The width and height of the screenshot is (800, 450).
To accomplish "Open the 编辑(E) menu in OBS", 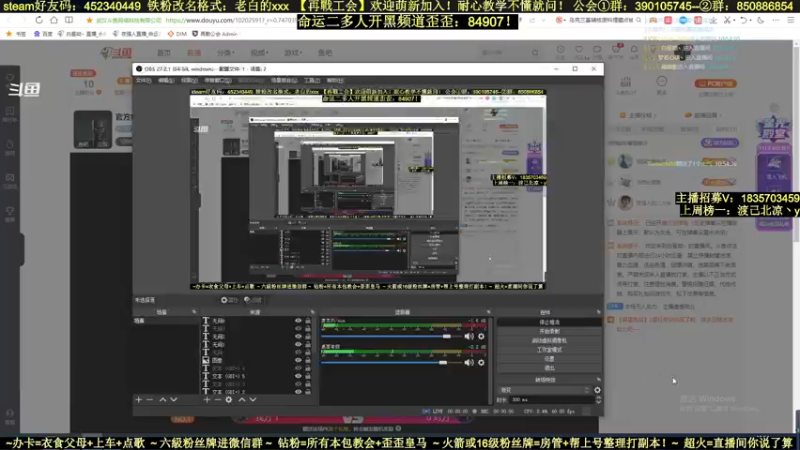I will (x=166, y=81).
